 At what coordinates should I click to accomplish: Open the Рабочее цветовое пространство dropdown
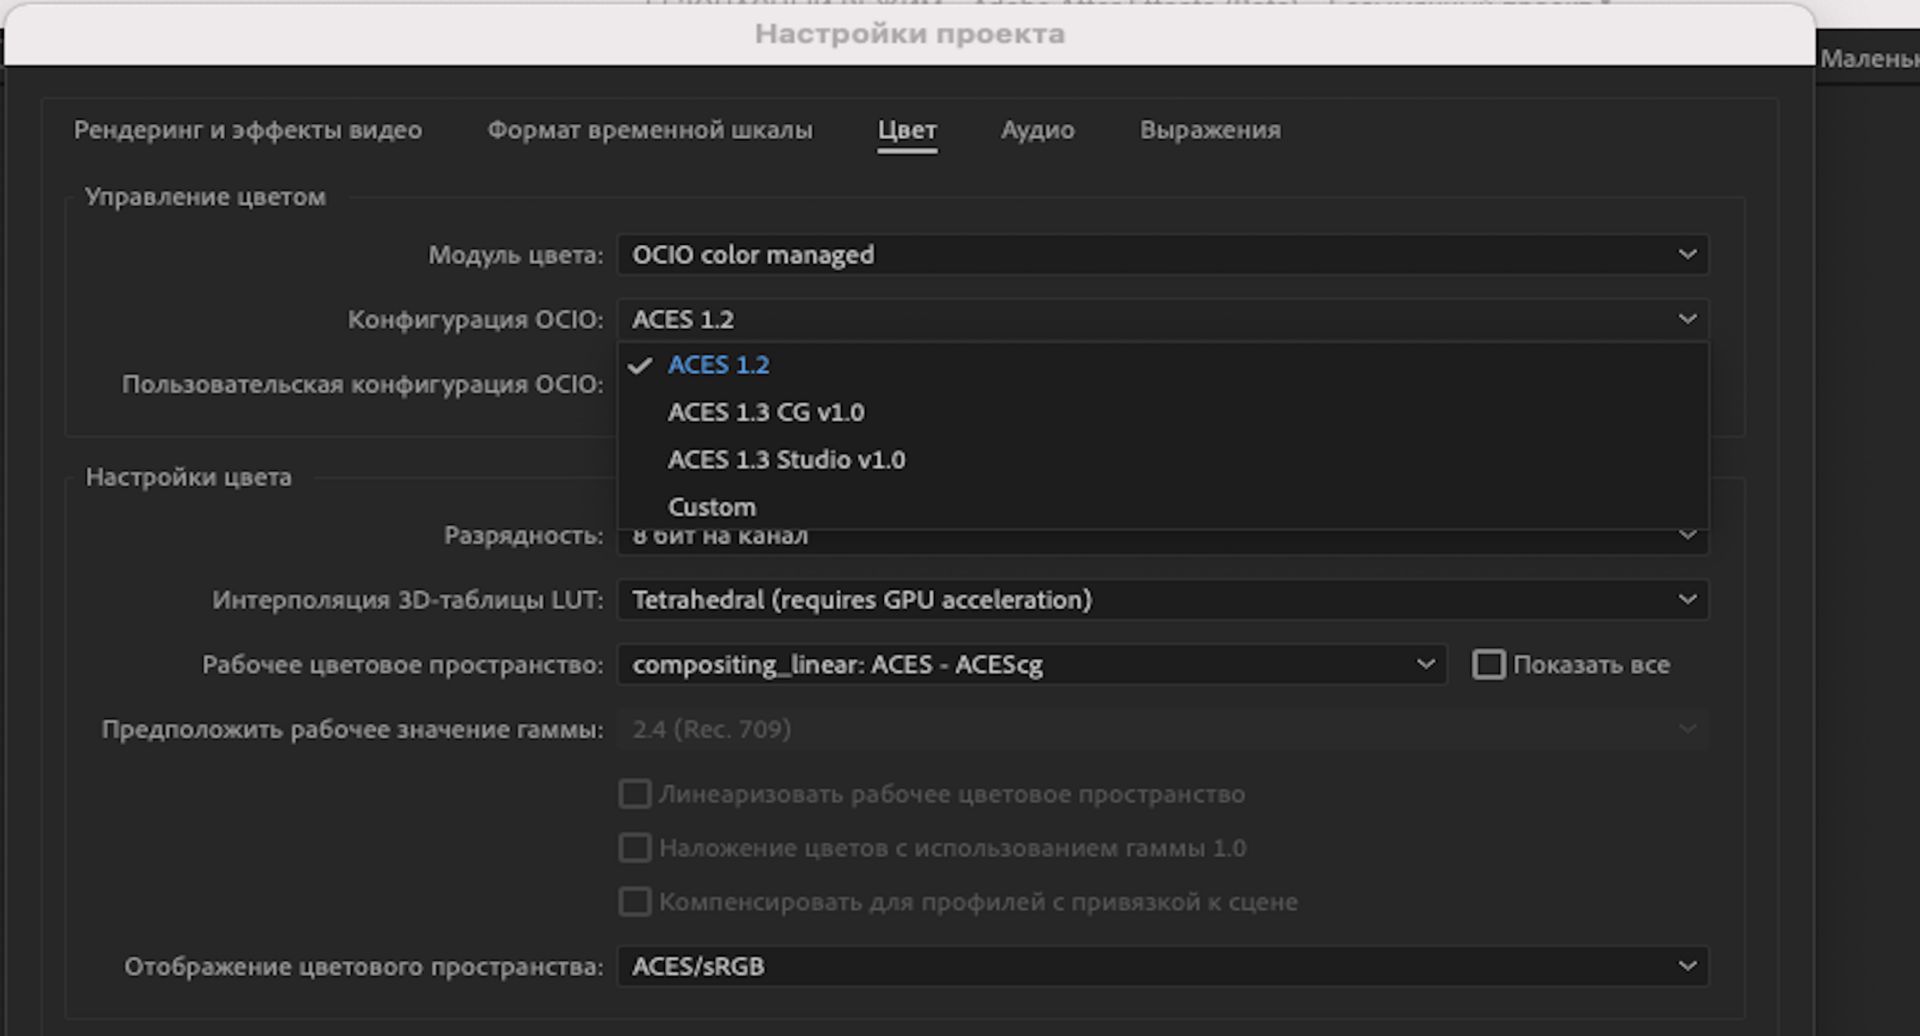(1030, 663)
